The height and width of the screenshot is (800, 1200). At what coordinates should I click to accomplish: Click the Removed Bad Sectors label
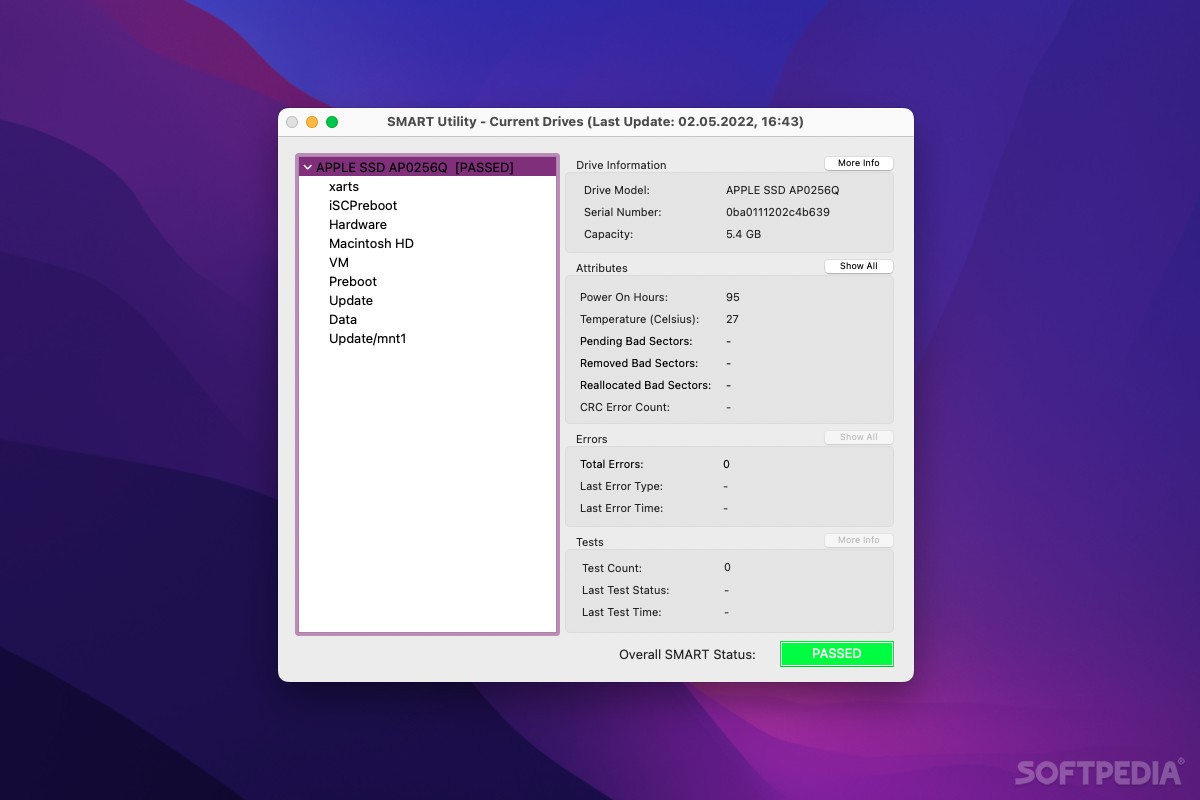[639, 363]
